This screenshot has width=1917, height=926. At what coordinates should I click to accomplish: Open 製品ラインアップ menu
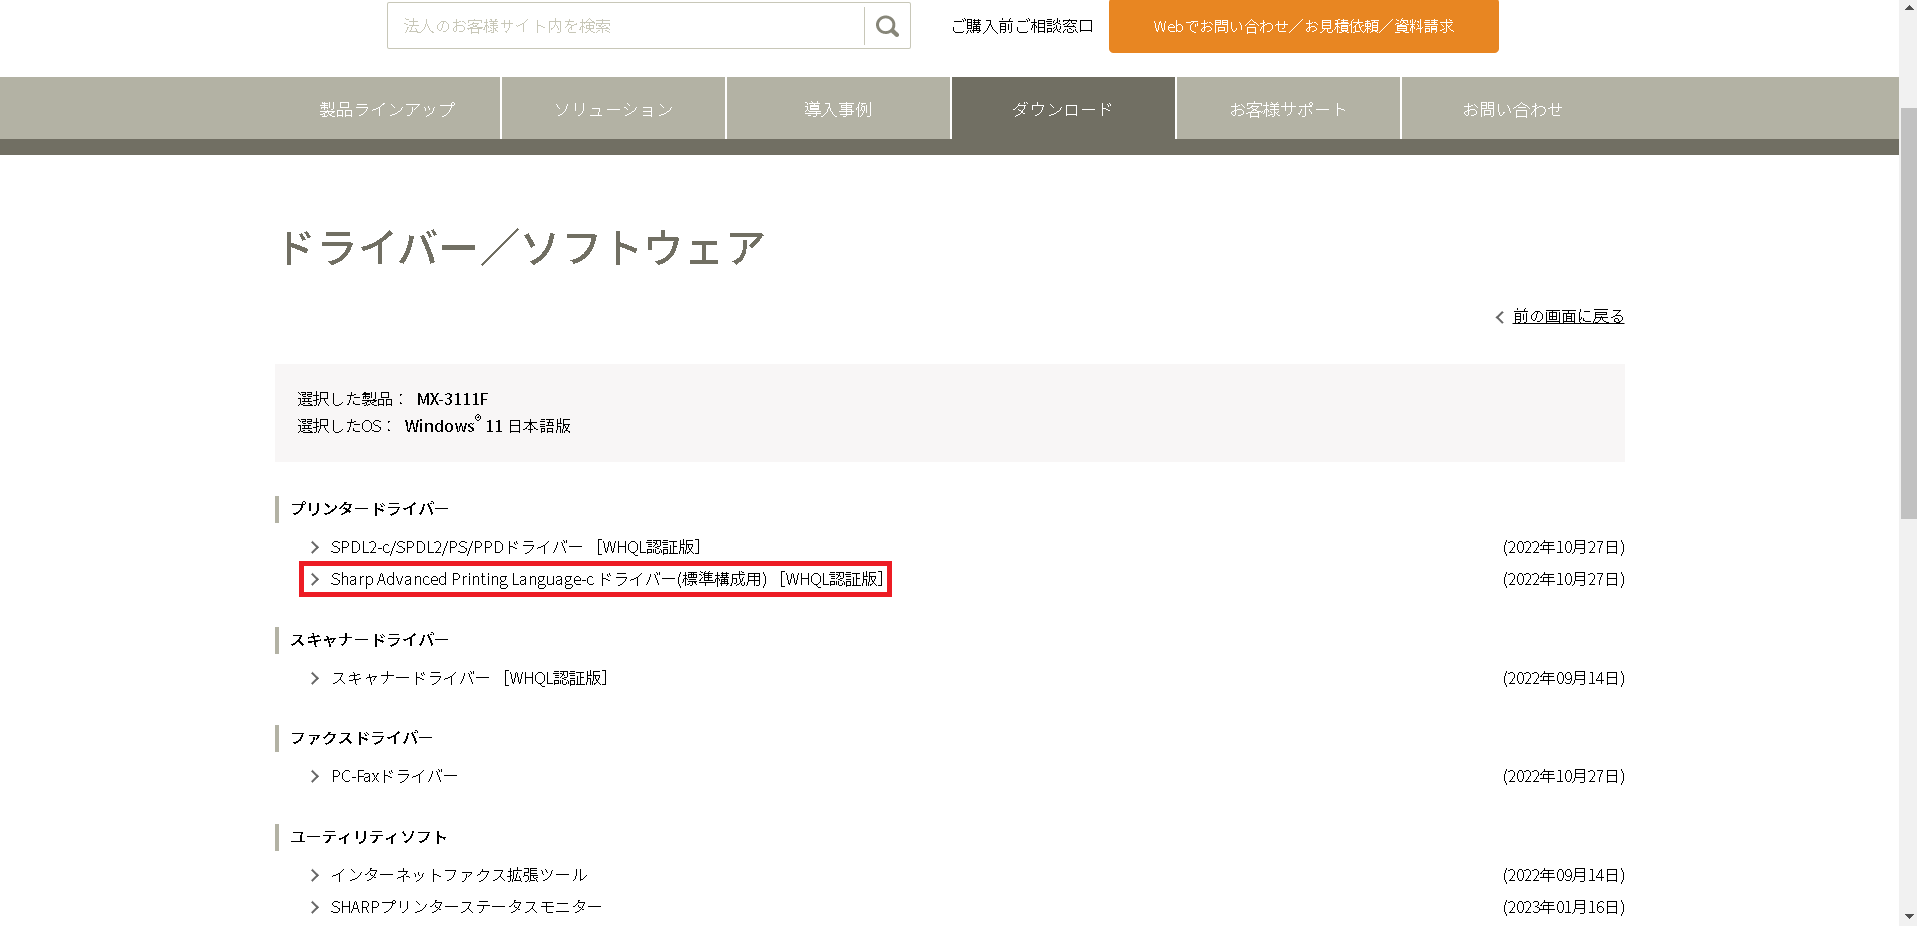(387, 109)
